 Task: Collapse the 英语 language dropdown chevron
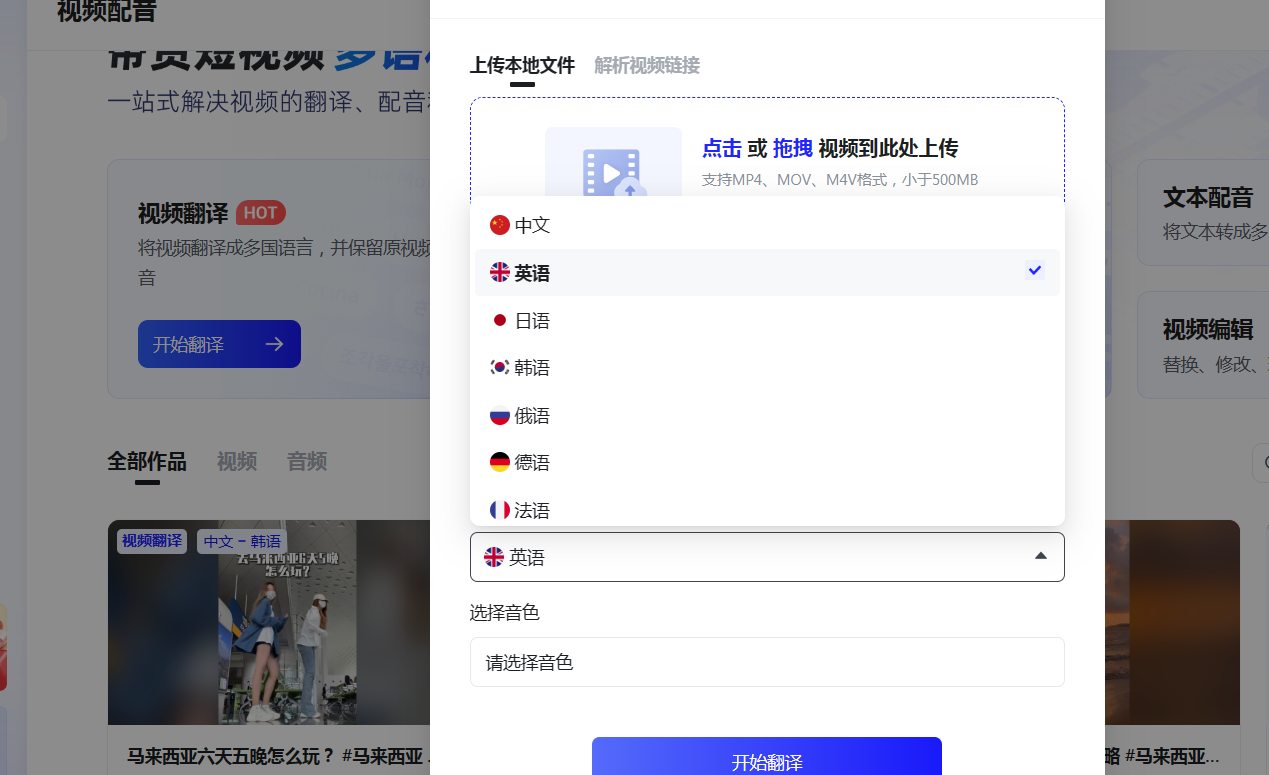pos(1039,557)
